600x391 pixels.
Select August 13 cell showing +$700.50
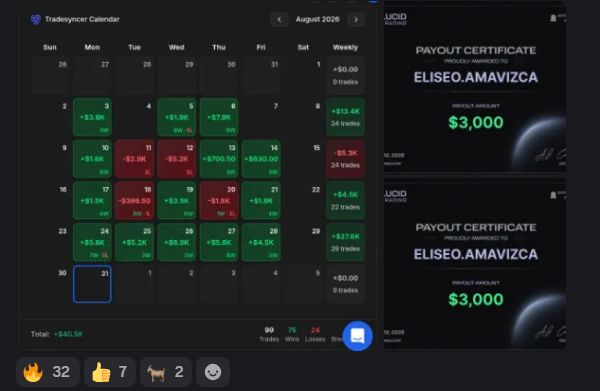(219, 159)
